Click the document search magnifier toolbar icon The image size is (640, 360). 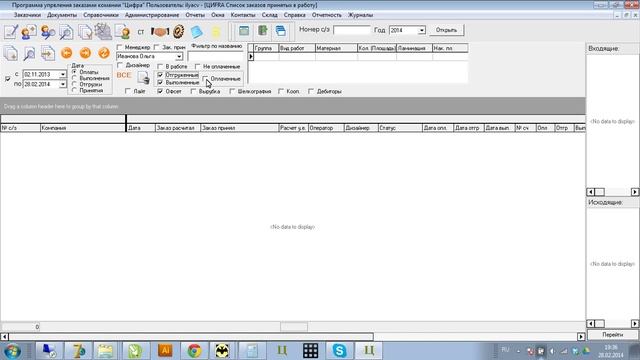pyautogui.click(x=66, y=32)
